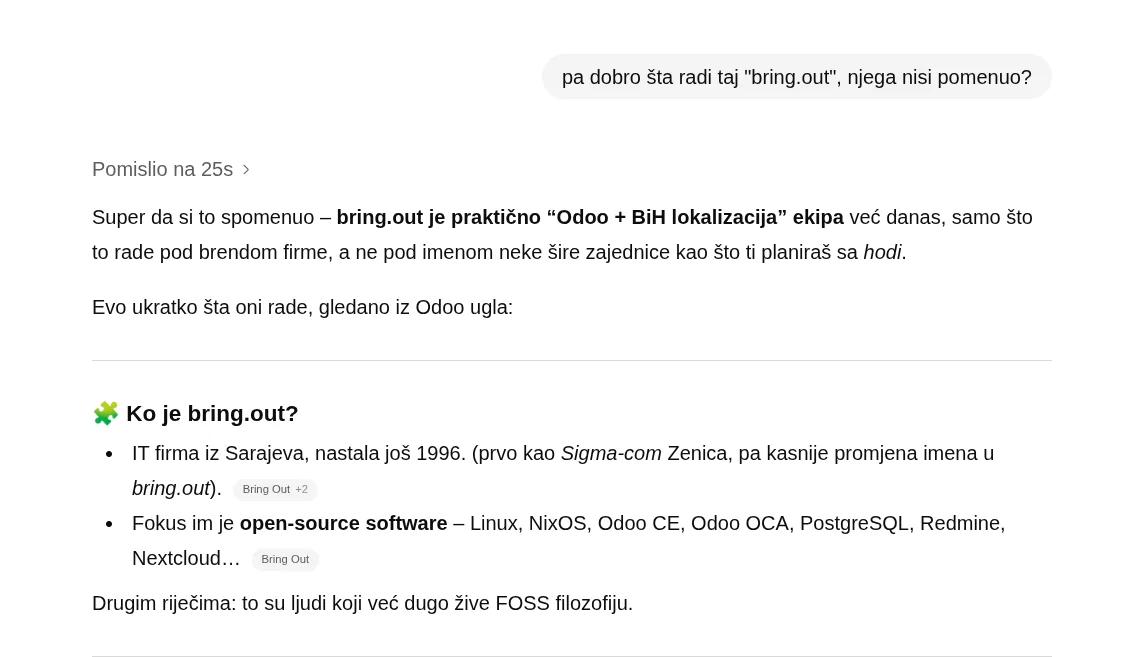1147x657 pixels.
Task: Click the "Ko je bring.out?" heading
Action: pyautogui.click(x=212, y=413)
